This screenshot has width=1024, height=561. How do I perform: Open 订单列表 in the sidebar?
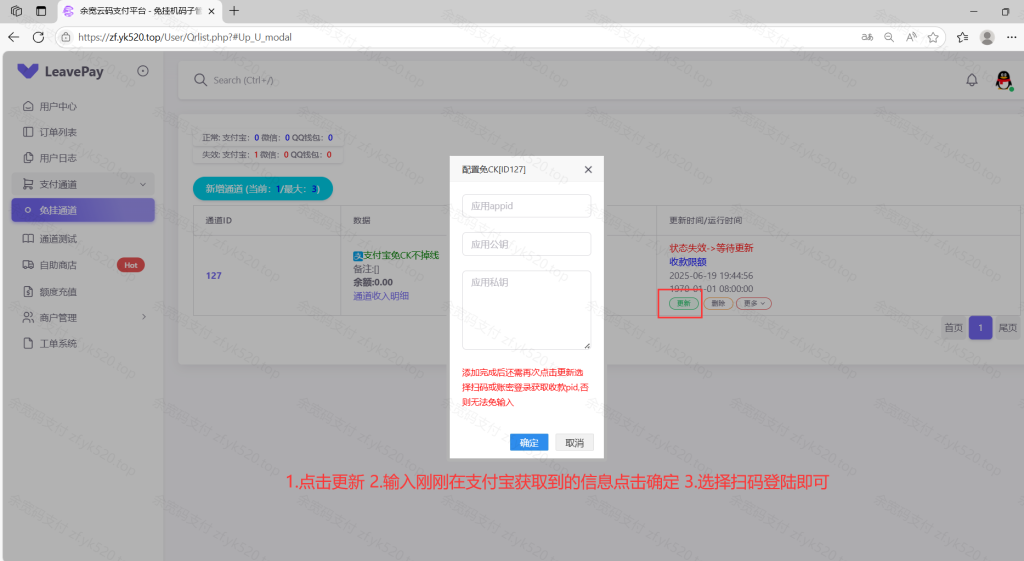pos(58,132)
